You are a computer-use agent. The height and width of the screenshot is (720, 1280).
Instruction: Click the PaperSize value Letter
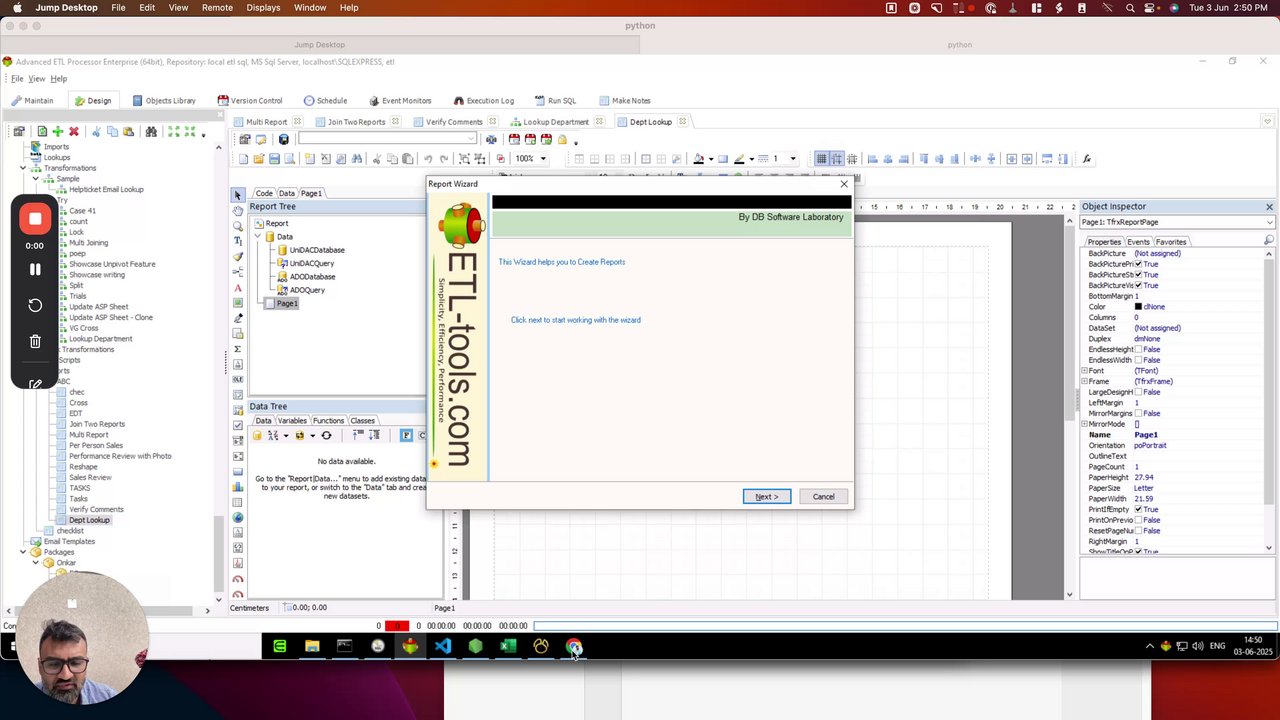tap(1144, 488)
